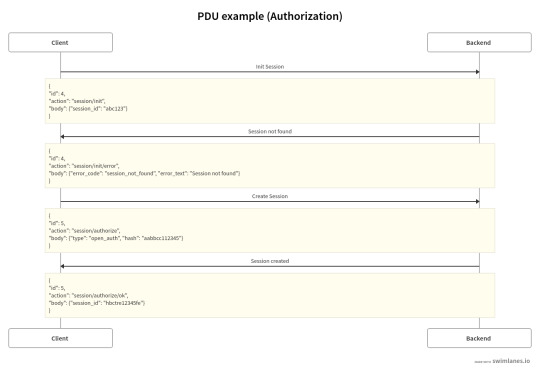Click the "id": 5 line in session/authorize request note

point(57,223)
